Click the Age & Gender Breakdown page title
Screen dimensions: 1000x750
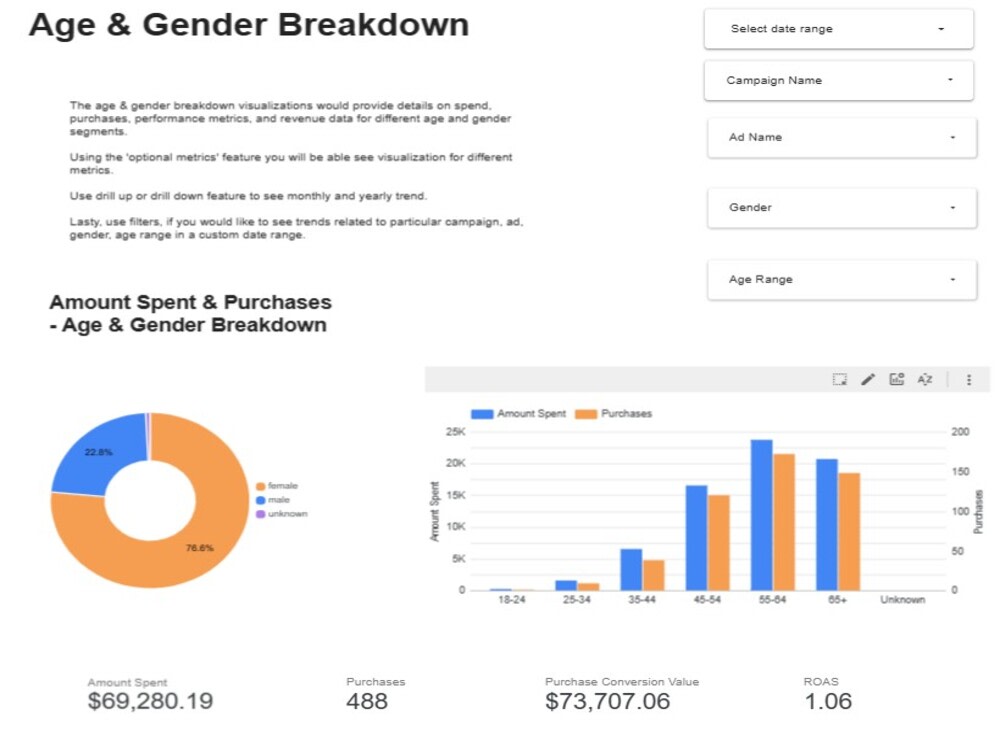click(x=249, y=26)
